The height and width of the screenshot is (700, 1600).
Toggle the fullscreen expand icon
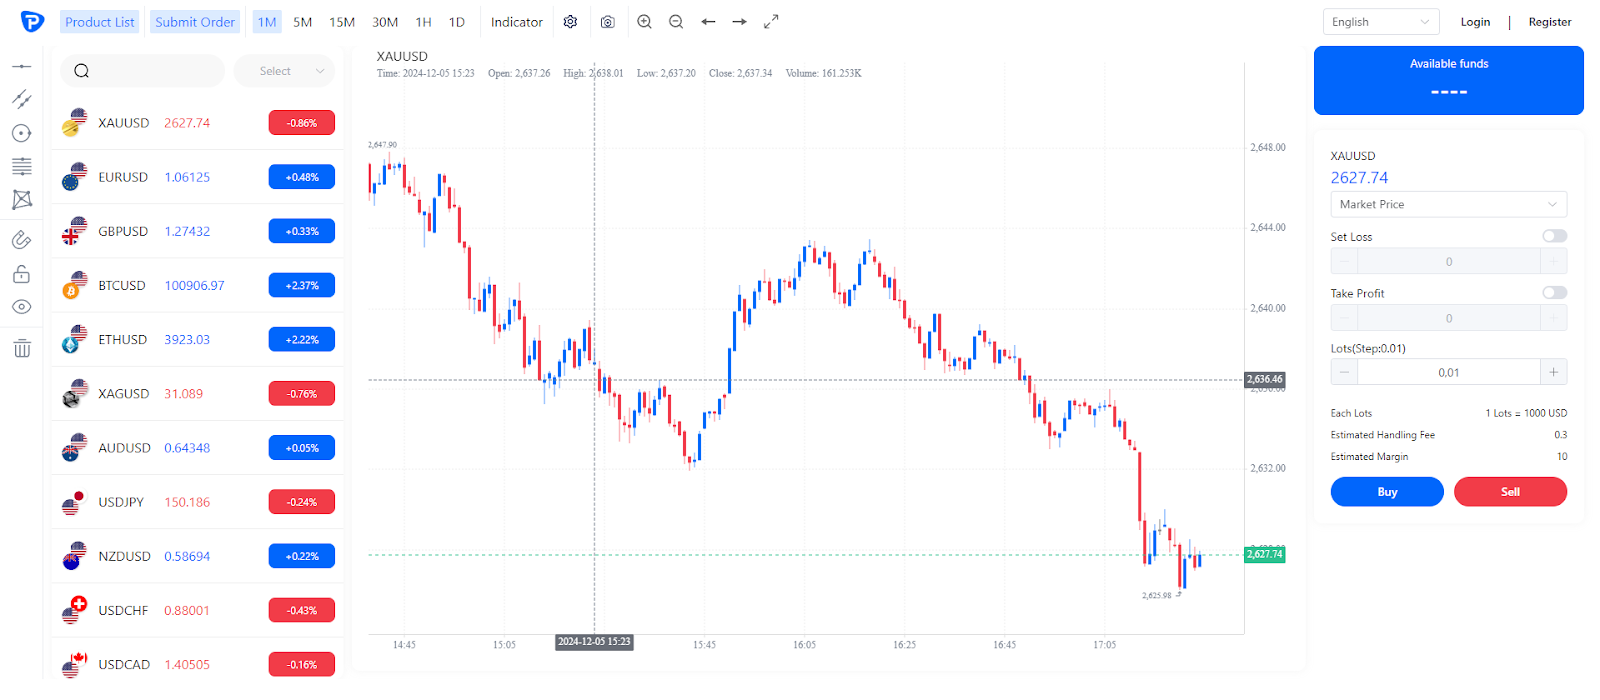[x=771, y=22]
